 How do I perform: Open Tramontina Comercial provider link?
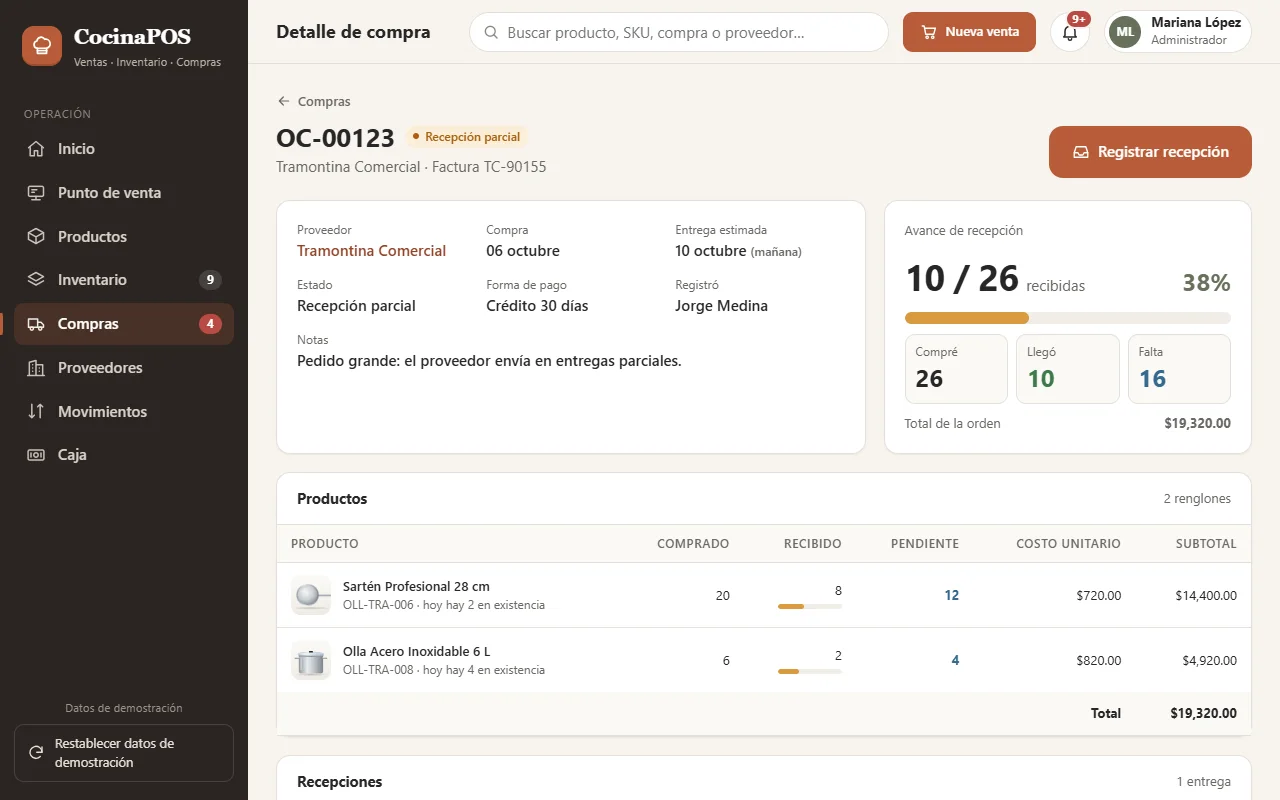tap(371, 251)
